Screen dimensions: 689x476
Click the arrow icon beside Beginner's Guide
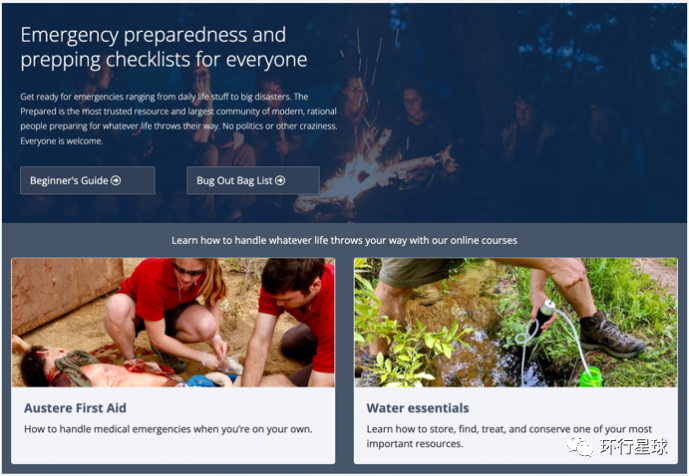click(116, 180)
